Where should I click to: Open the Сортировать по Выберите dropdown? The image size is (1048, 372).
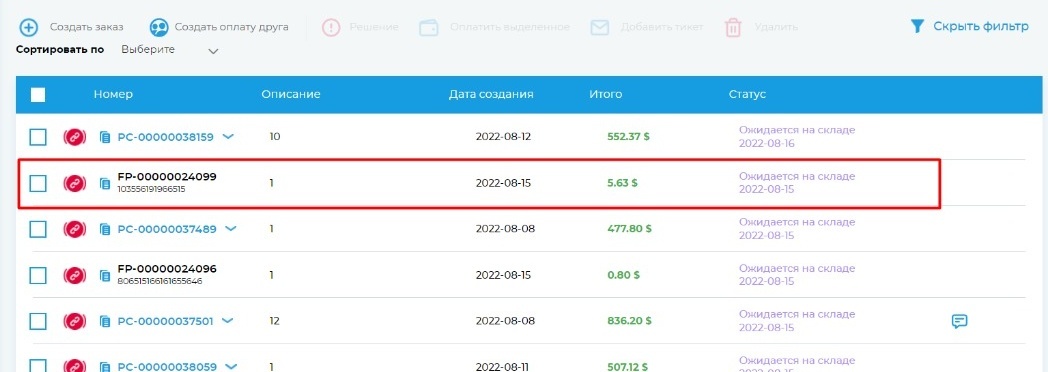[170, 50]
